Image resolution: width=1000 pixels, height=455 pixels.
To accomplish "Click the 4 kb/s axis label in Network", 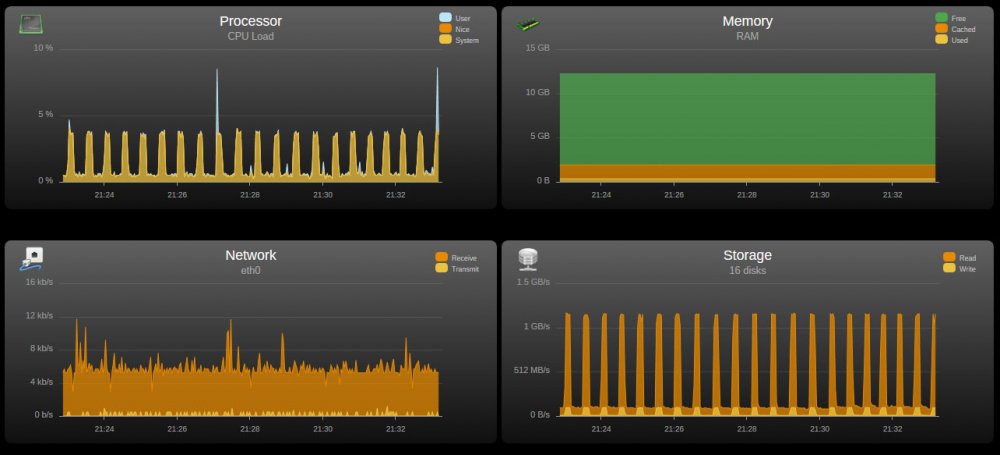I will pyautogui.click(x=41, y=382).
